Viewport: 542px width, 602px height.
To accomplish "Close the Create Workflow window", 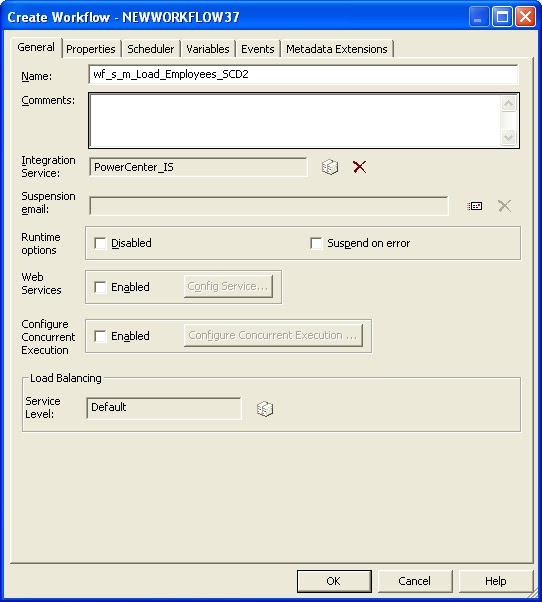I will (x=525, y=17).
